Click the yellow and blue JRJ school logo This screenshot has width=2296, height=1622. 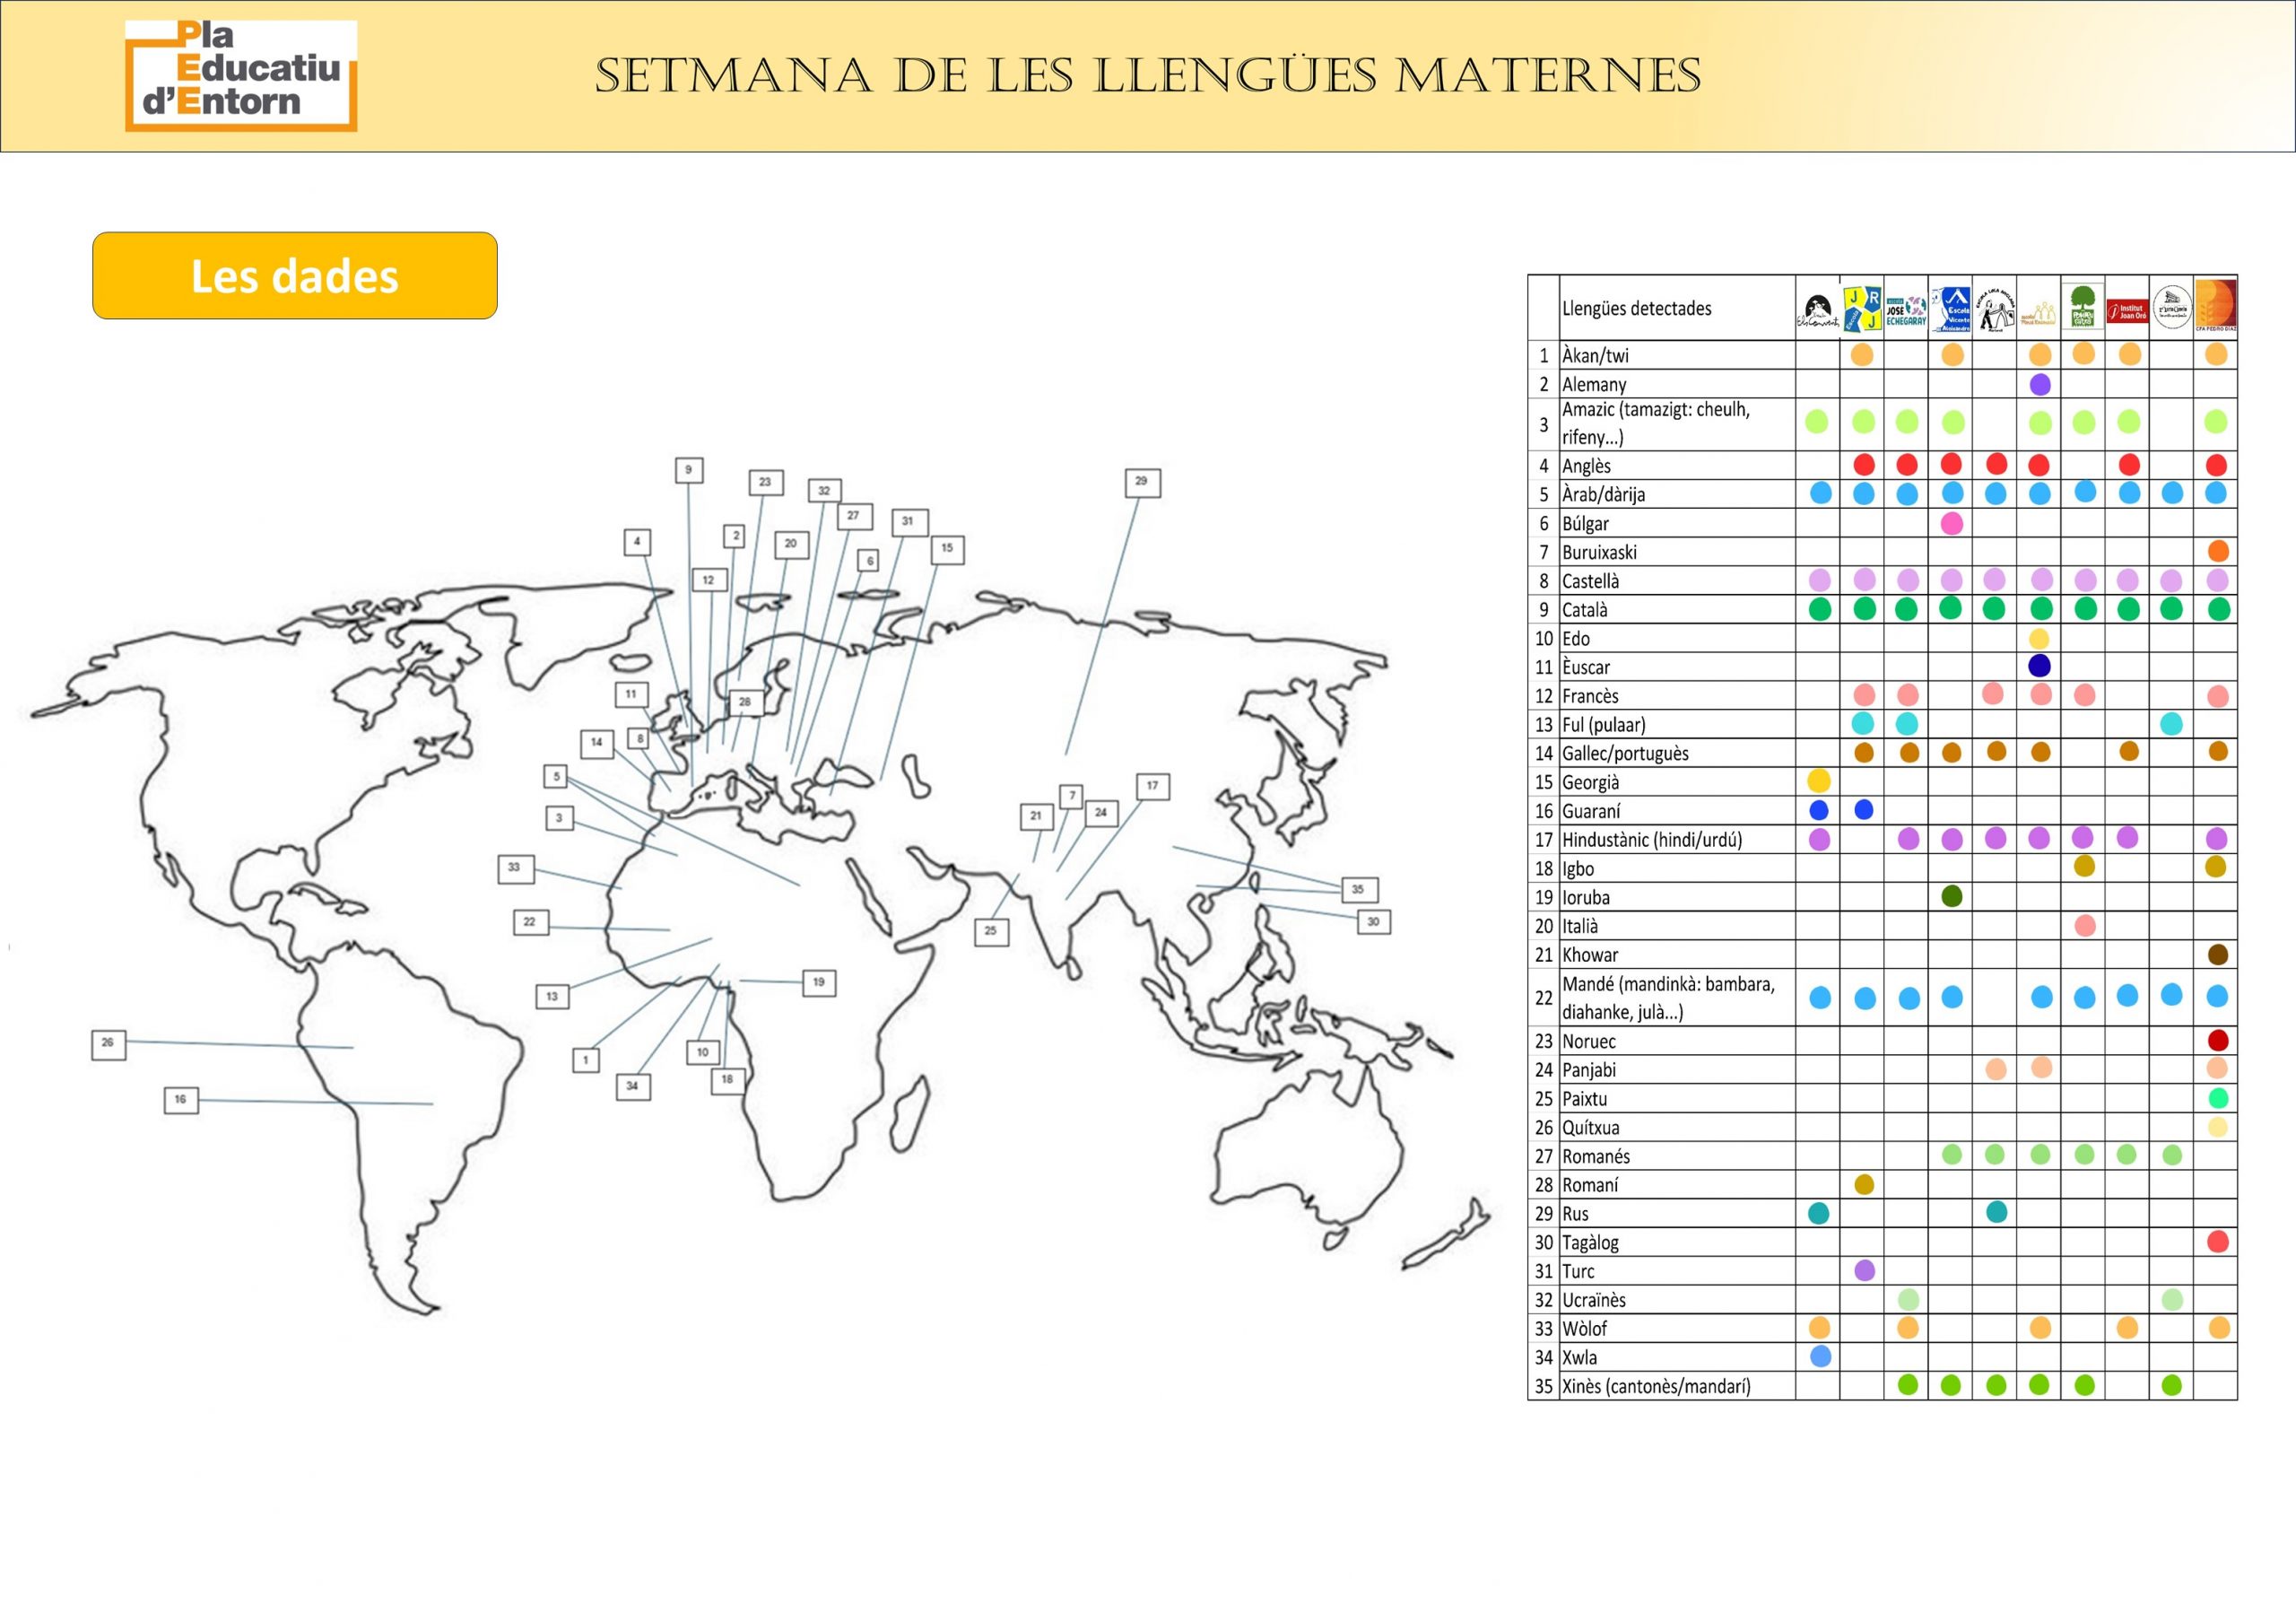point(1862,308)
